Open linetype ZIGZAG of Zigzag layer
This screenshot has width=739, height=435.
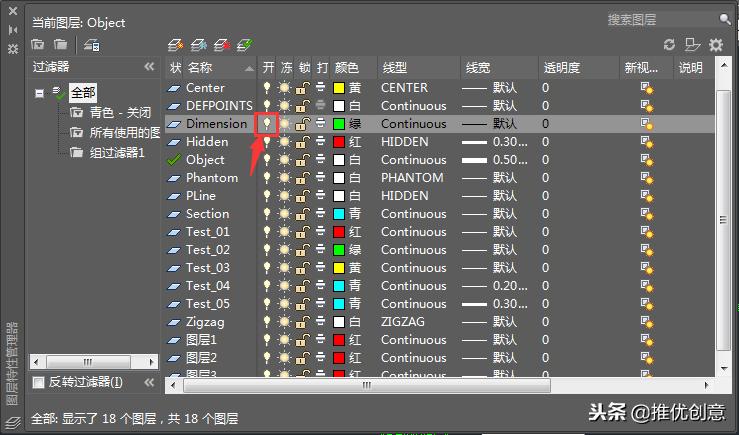pyautogui.click(x=402, y=322)
